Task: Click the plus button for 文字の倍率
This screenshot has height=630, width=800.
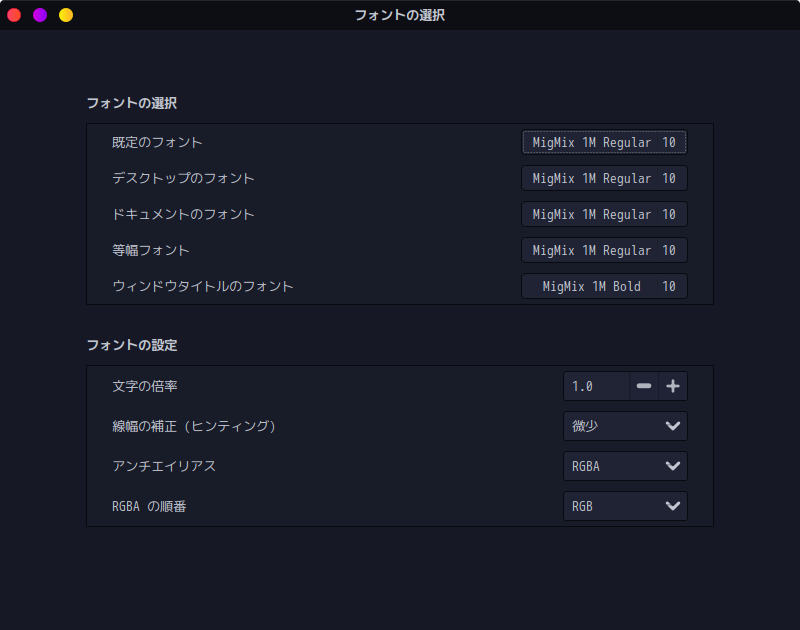Action: pos(673,386)
